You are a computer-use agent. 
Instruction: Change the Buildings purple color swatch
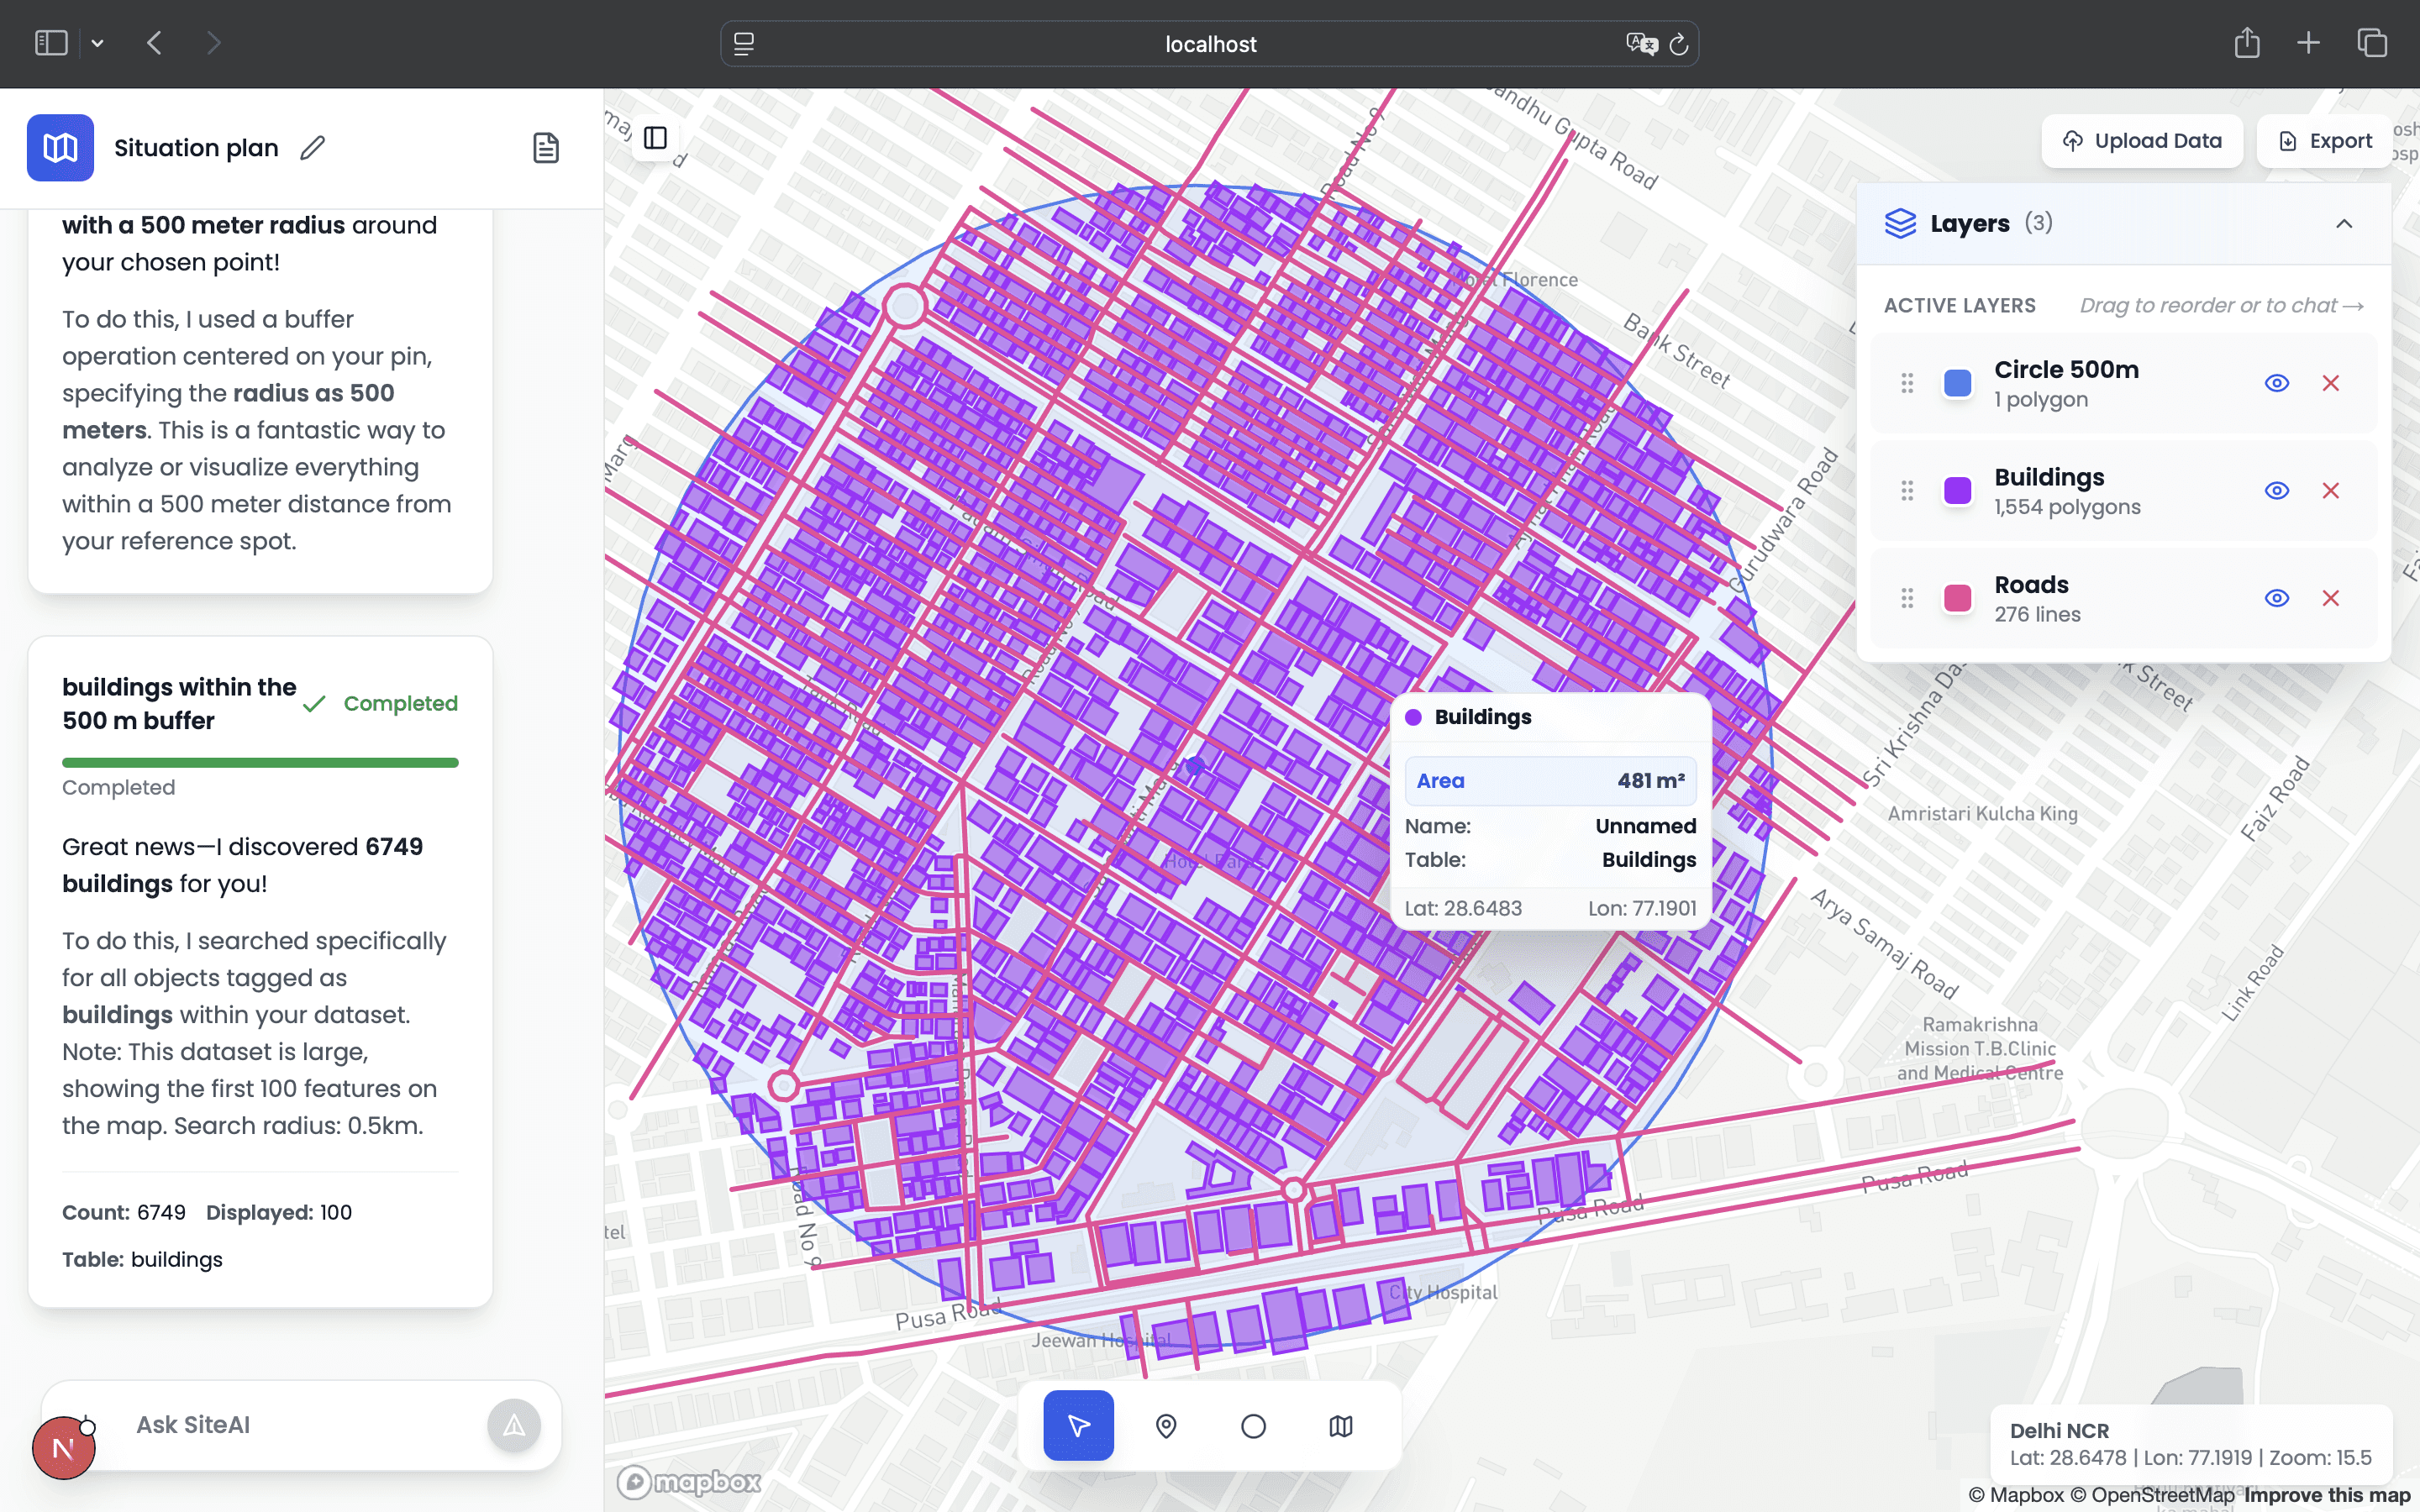1957,491
